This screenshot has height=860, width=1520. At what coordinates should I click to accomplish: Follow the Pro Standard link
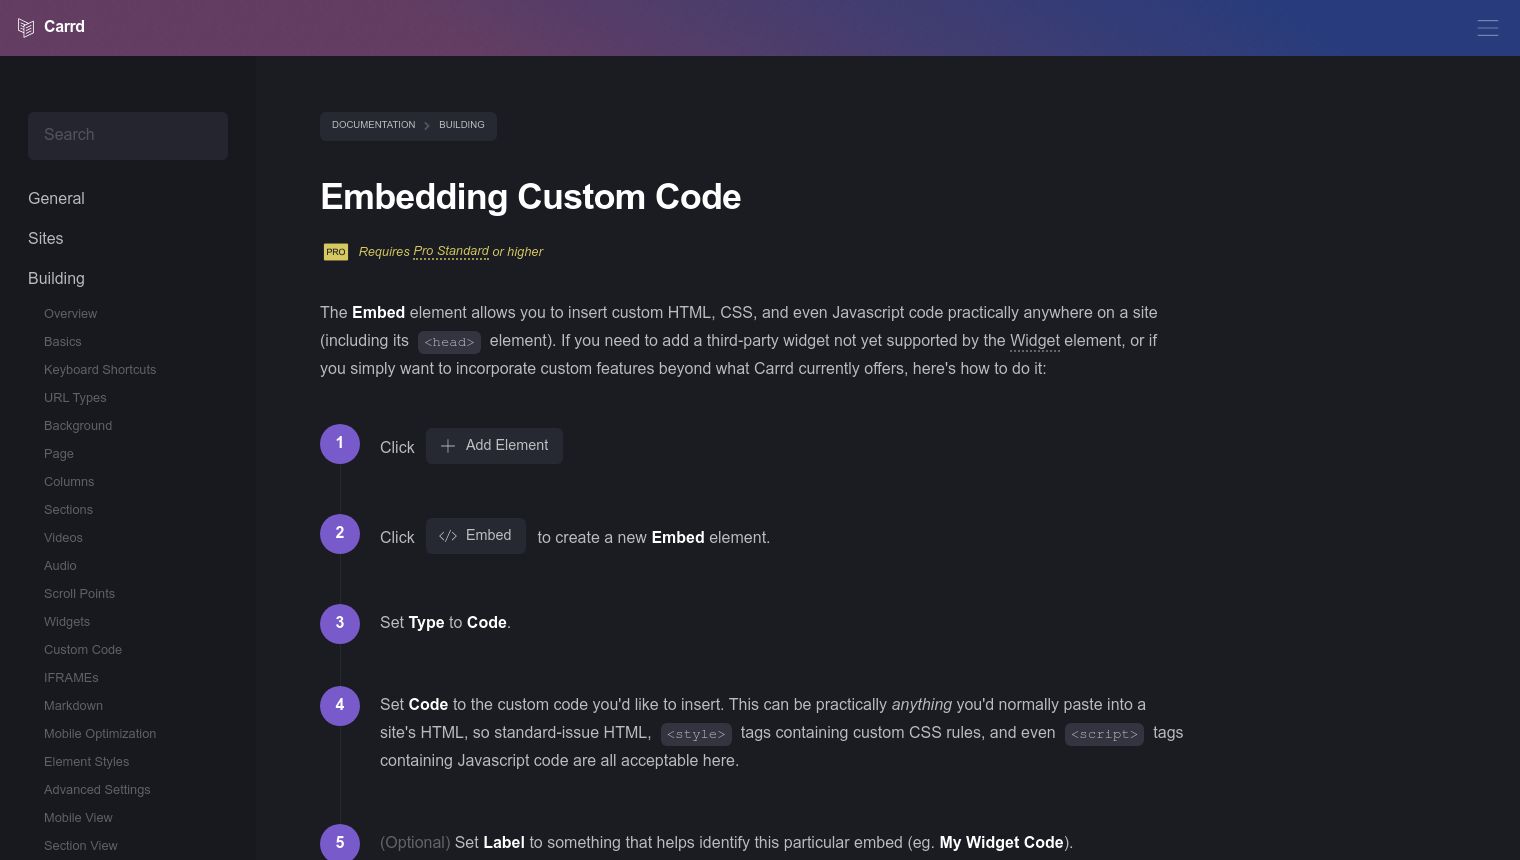451,252
